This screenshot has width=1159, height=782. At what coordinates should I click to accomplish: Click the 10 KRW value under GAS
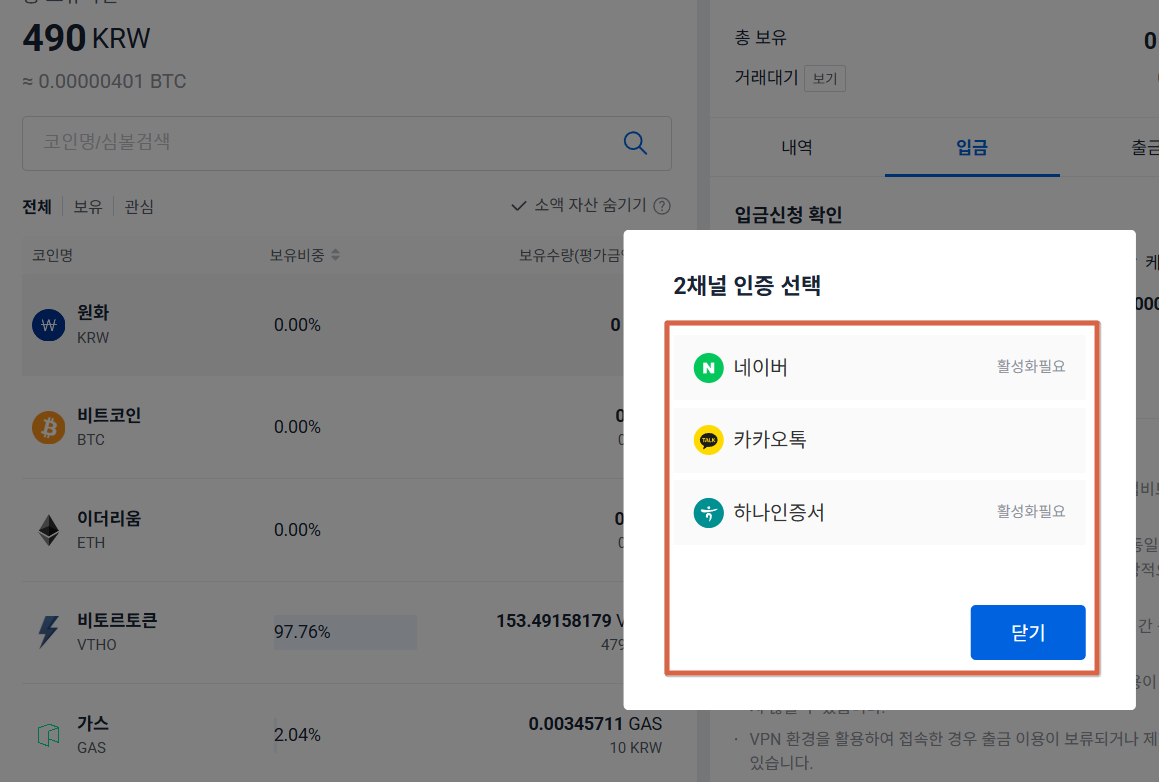pos(636,748)
